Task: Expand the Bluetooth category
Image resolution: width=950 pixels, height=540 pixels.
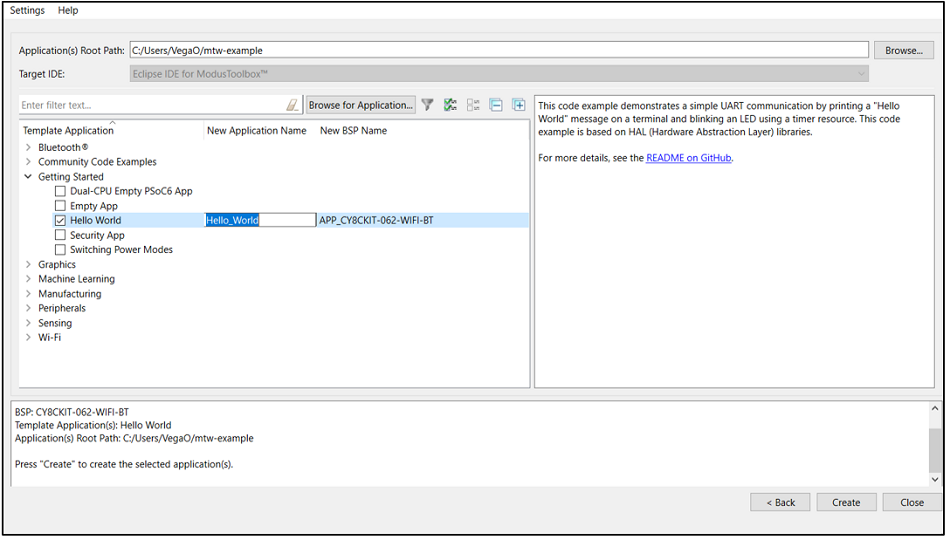Action: click(x=28, y=147)
